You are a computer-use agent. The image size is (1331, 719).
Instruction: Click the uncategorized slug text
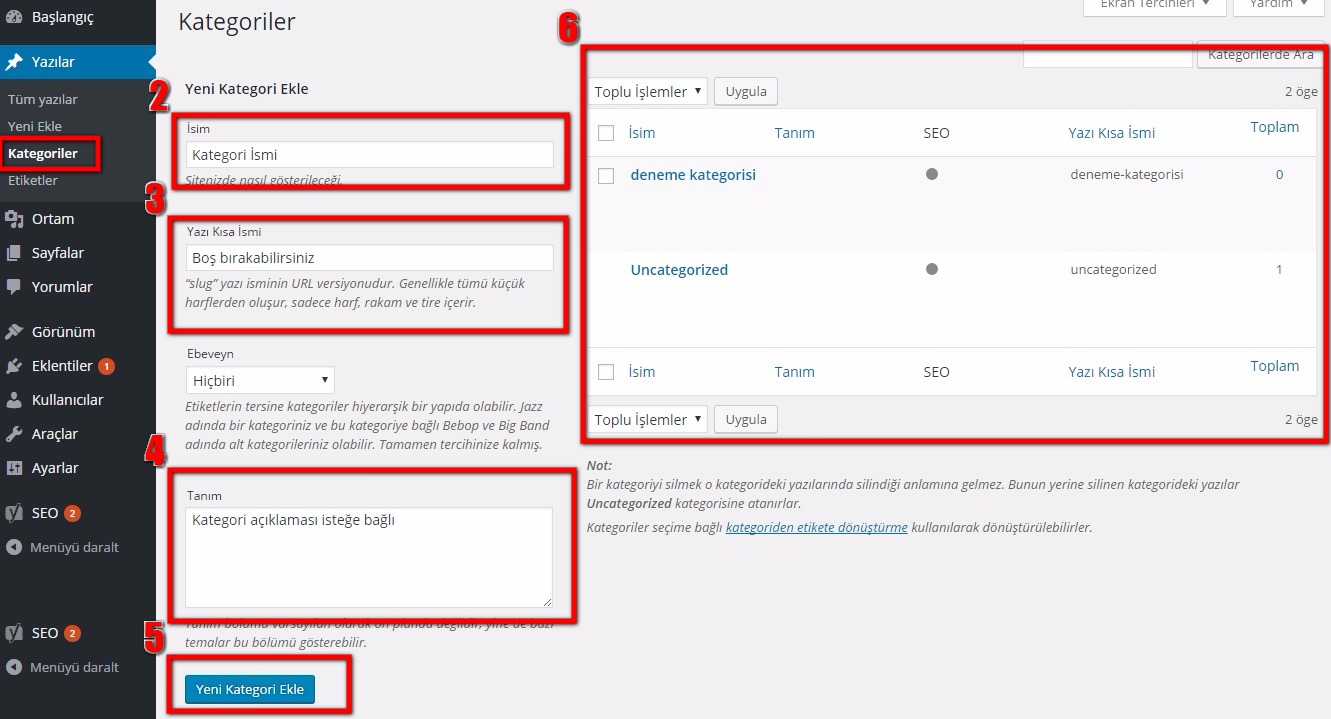coord(1113,269)
